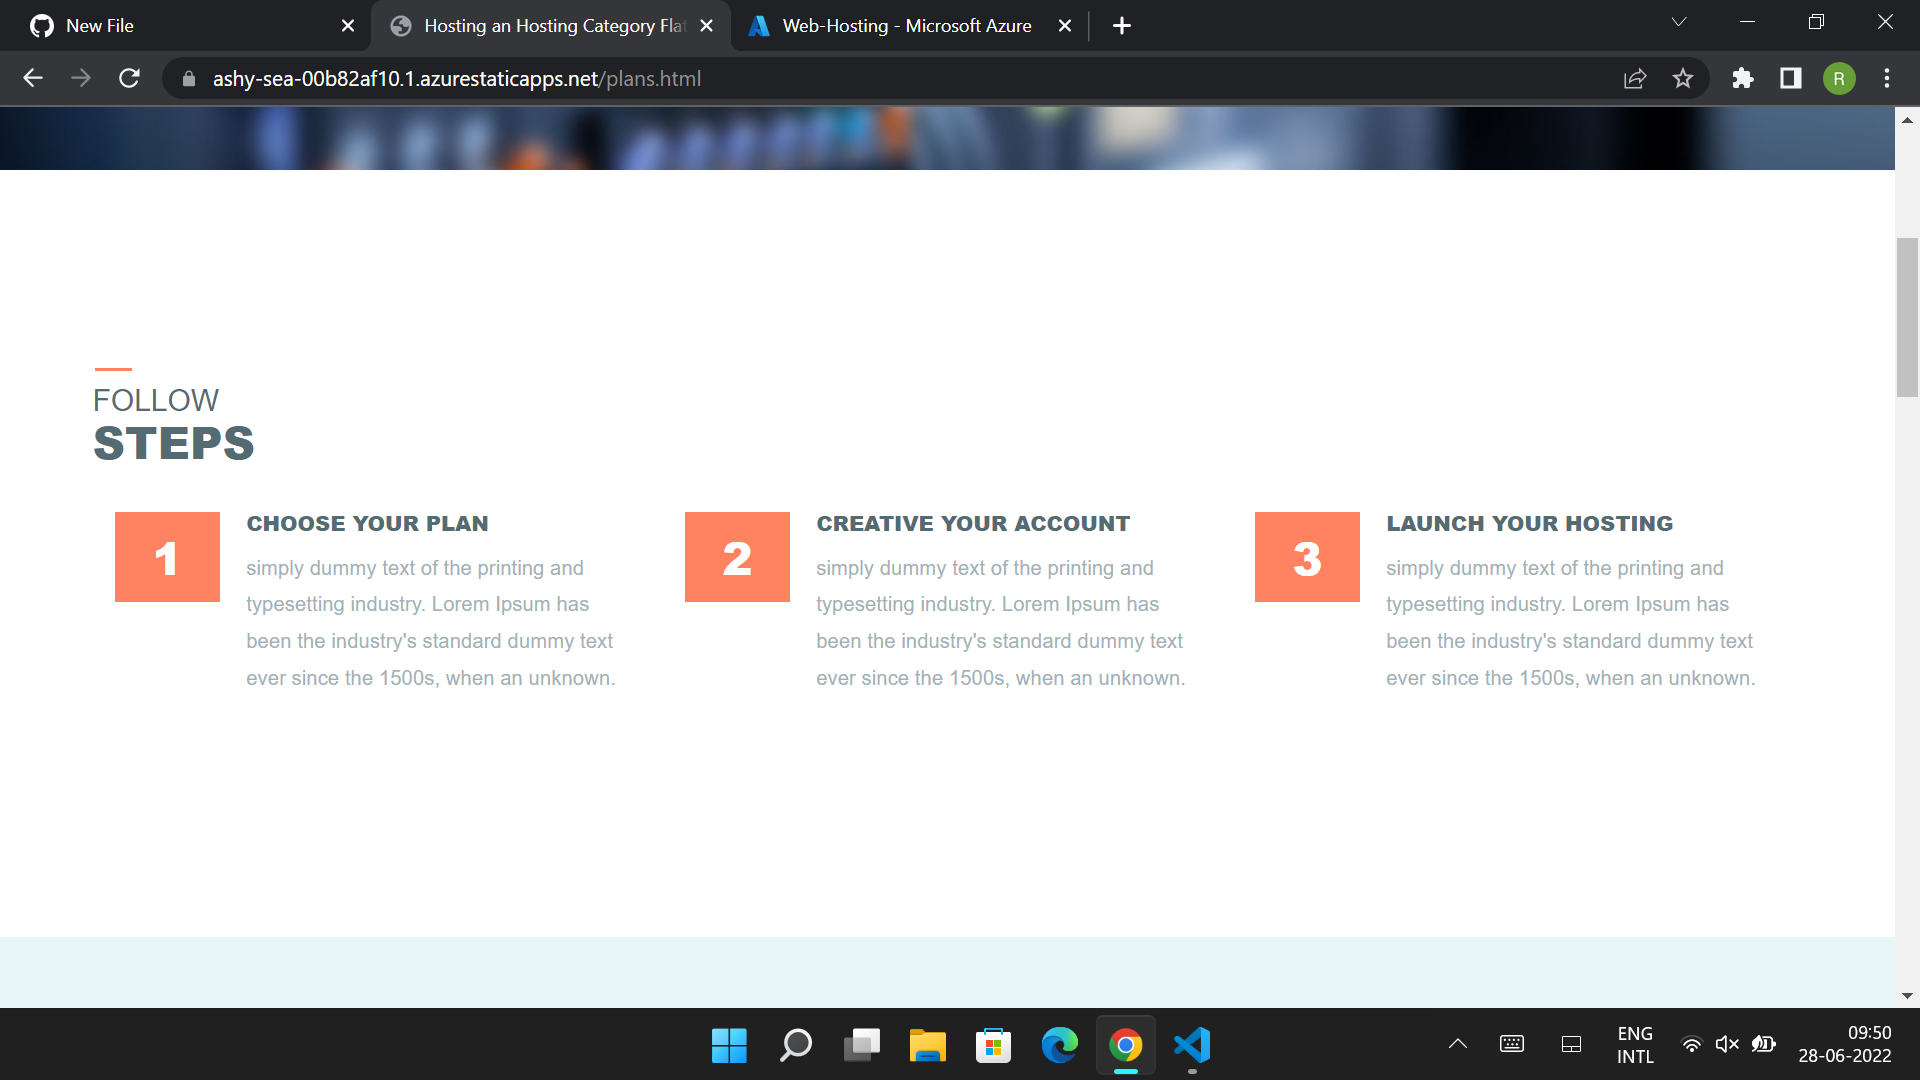Click the orange step 1 box

167,557
